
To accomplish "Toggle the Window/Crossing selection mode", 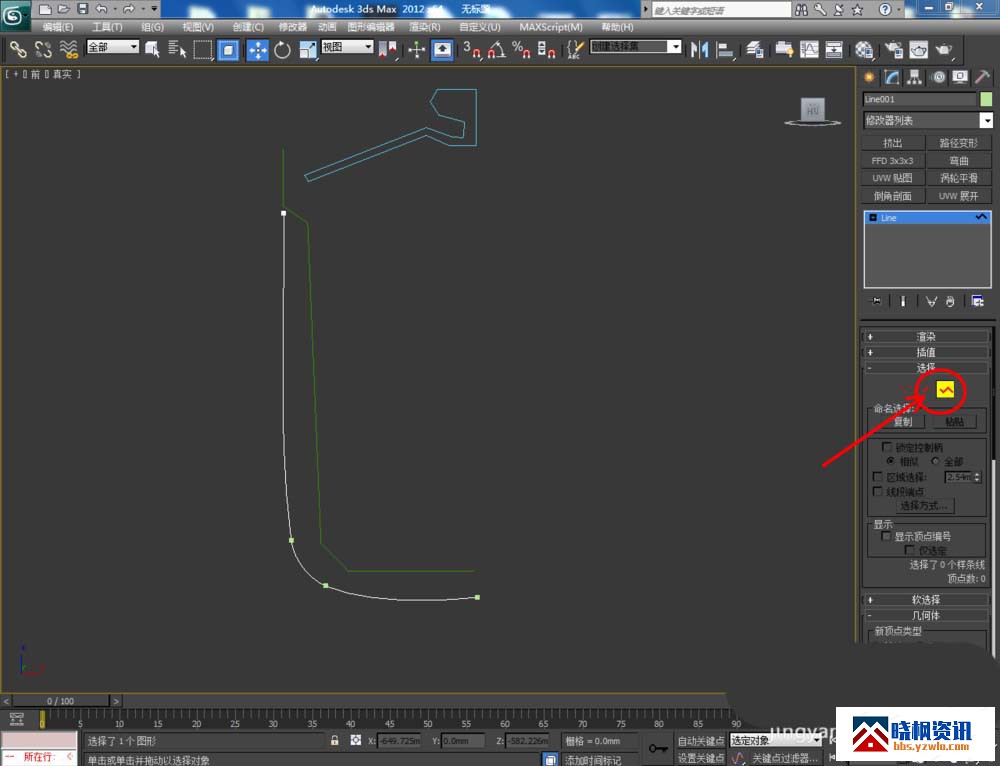I will click(x=228, y=50).
